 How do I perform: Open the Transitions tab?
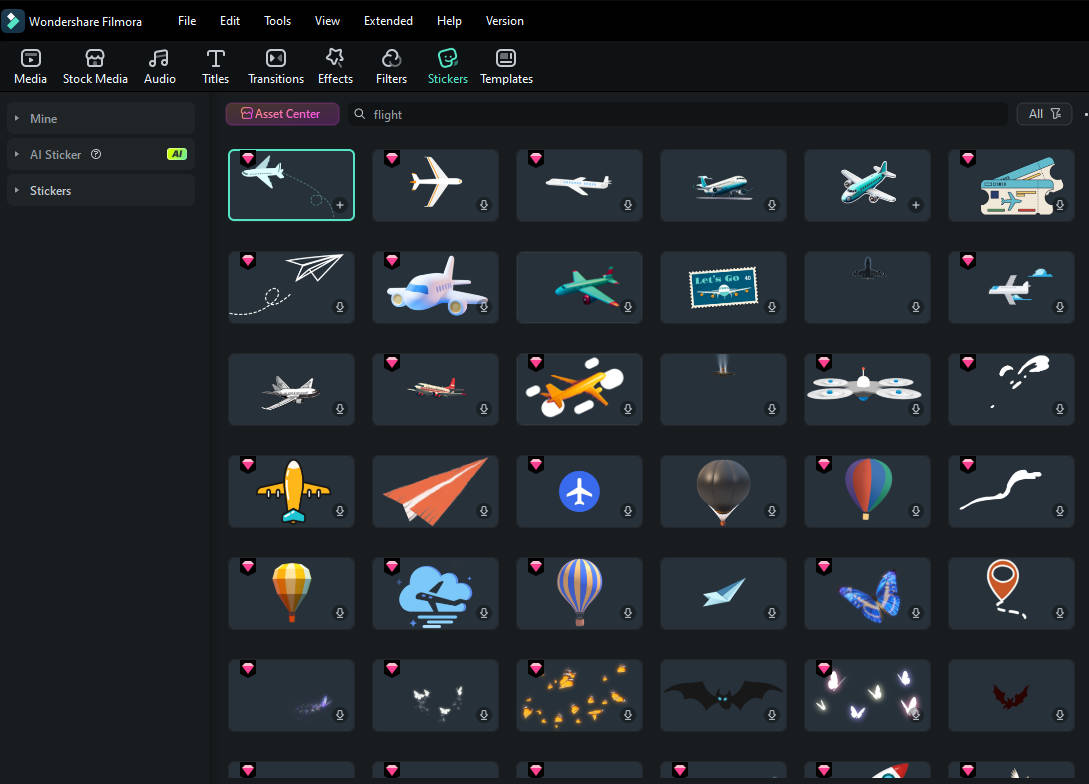pos(276,67)
